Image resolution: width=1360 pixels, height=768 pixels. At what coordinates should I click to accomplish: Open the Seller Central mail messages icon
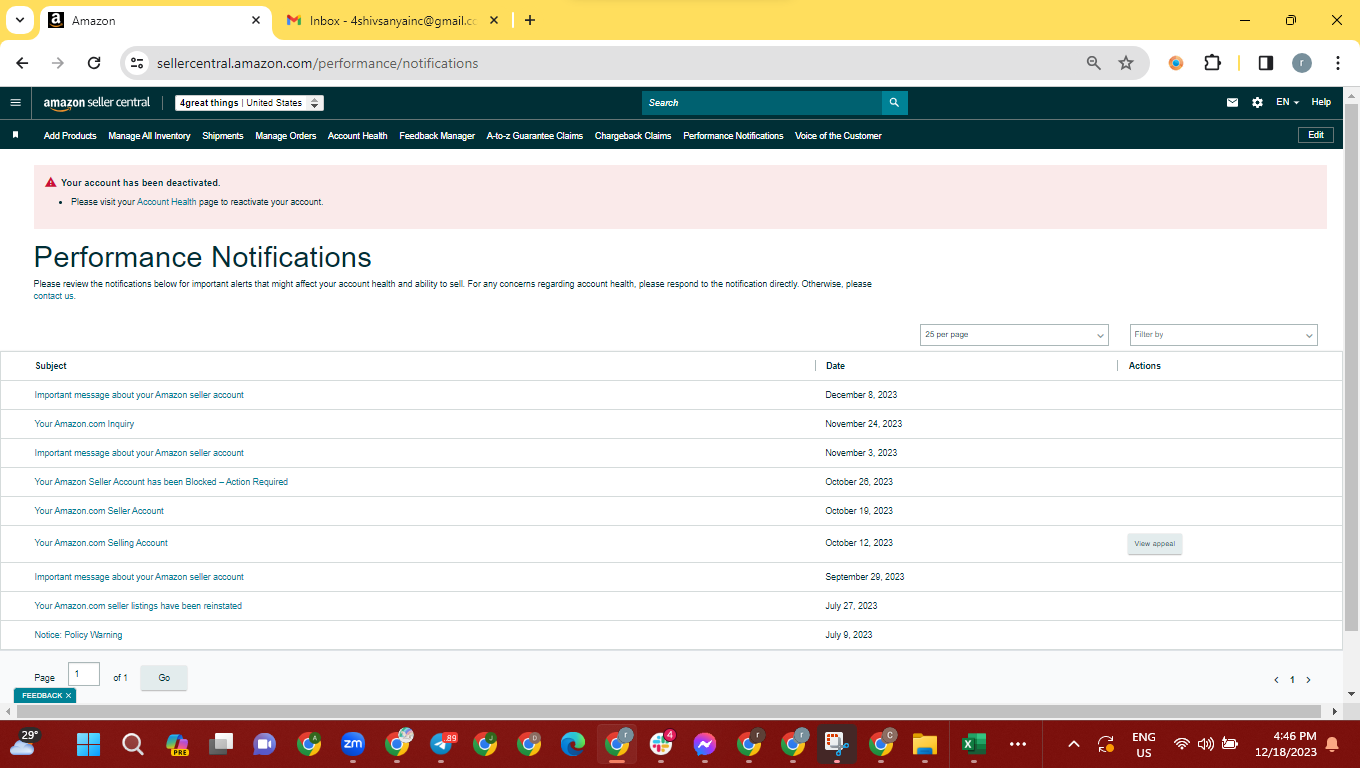tap(1232, 102)
